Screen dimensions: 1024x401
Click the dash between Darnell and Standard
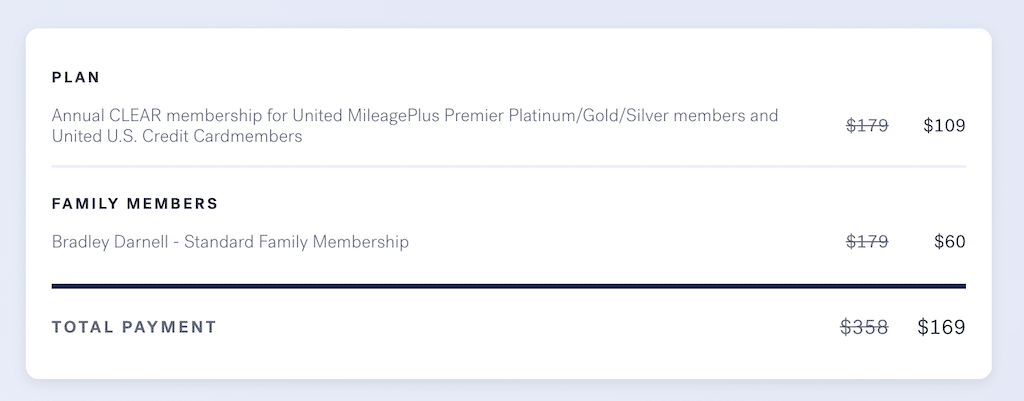tap(176, 242)
